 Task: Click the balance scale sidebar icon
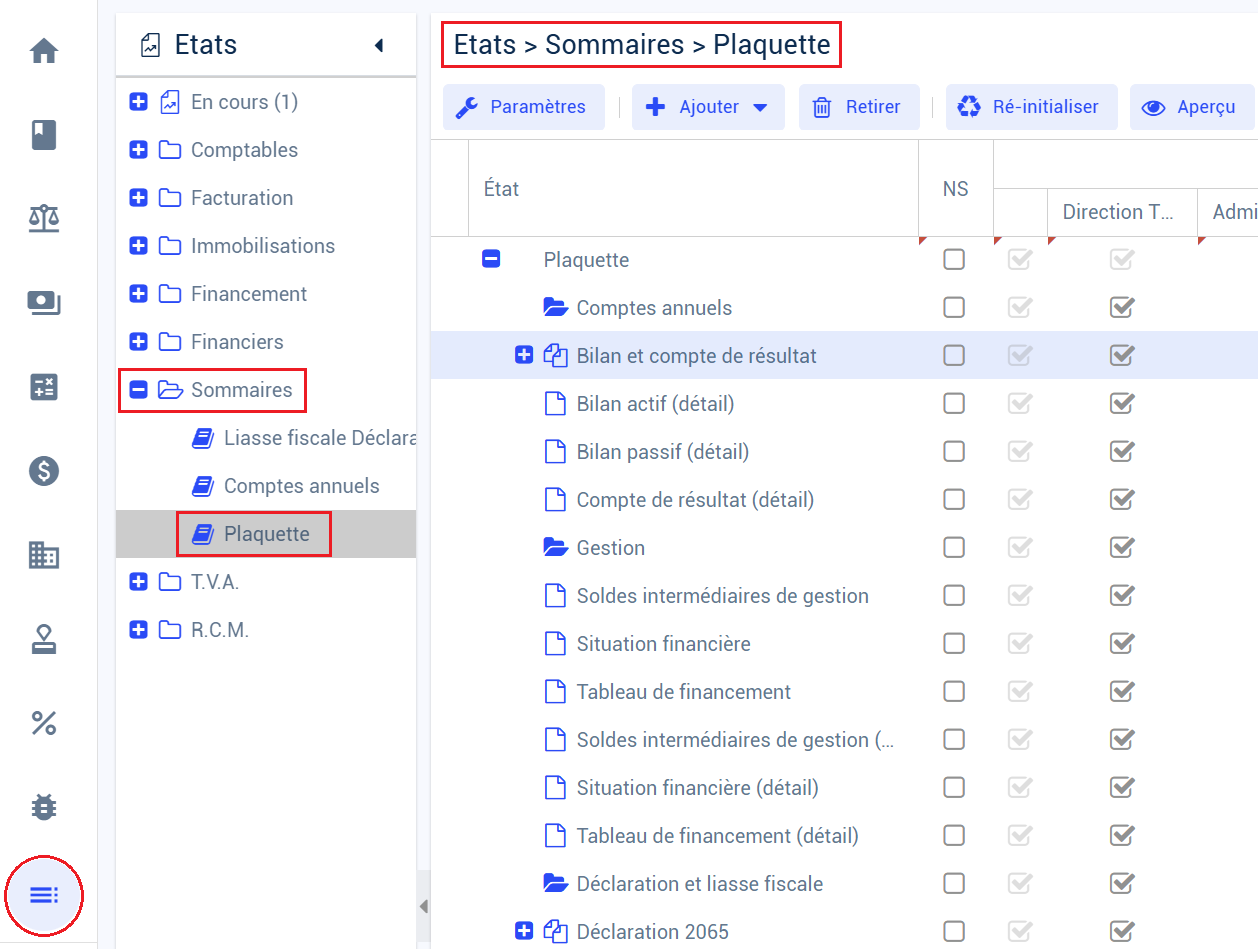coord(44,218)
